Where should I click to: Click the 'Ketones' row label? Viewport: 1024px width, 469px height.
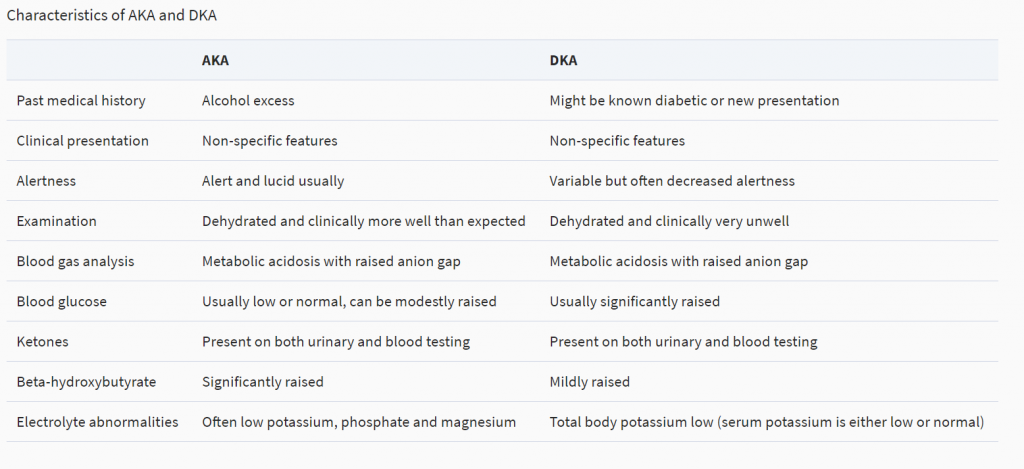pos(42,342)
